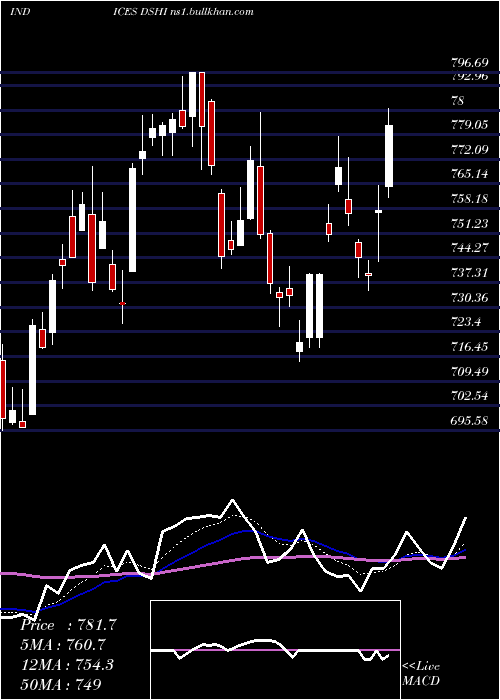Click the 737.31 price level label
The height and width of the screenshot is (700, 500).
tap(470, 272)
